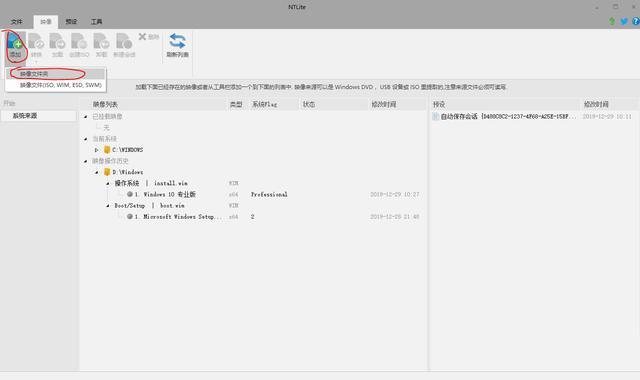Click the X 删除 (Delete) toolbar item
Image resolution: width=640 pixels, height=380 pixels.
(149, 37)
